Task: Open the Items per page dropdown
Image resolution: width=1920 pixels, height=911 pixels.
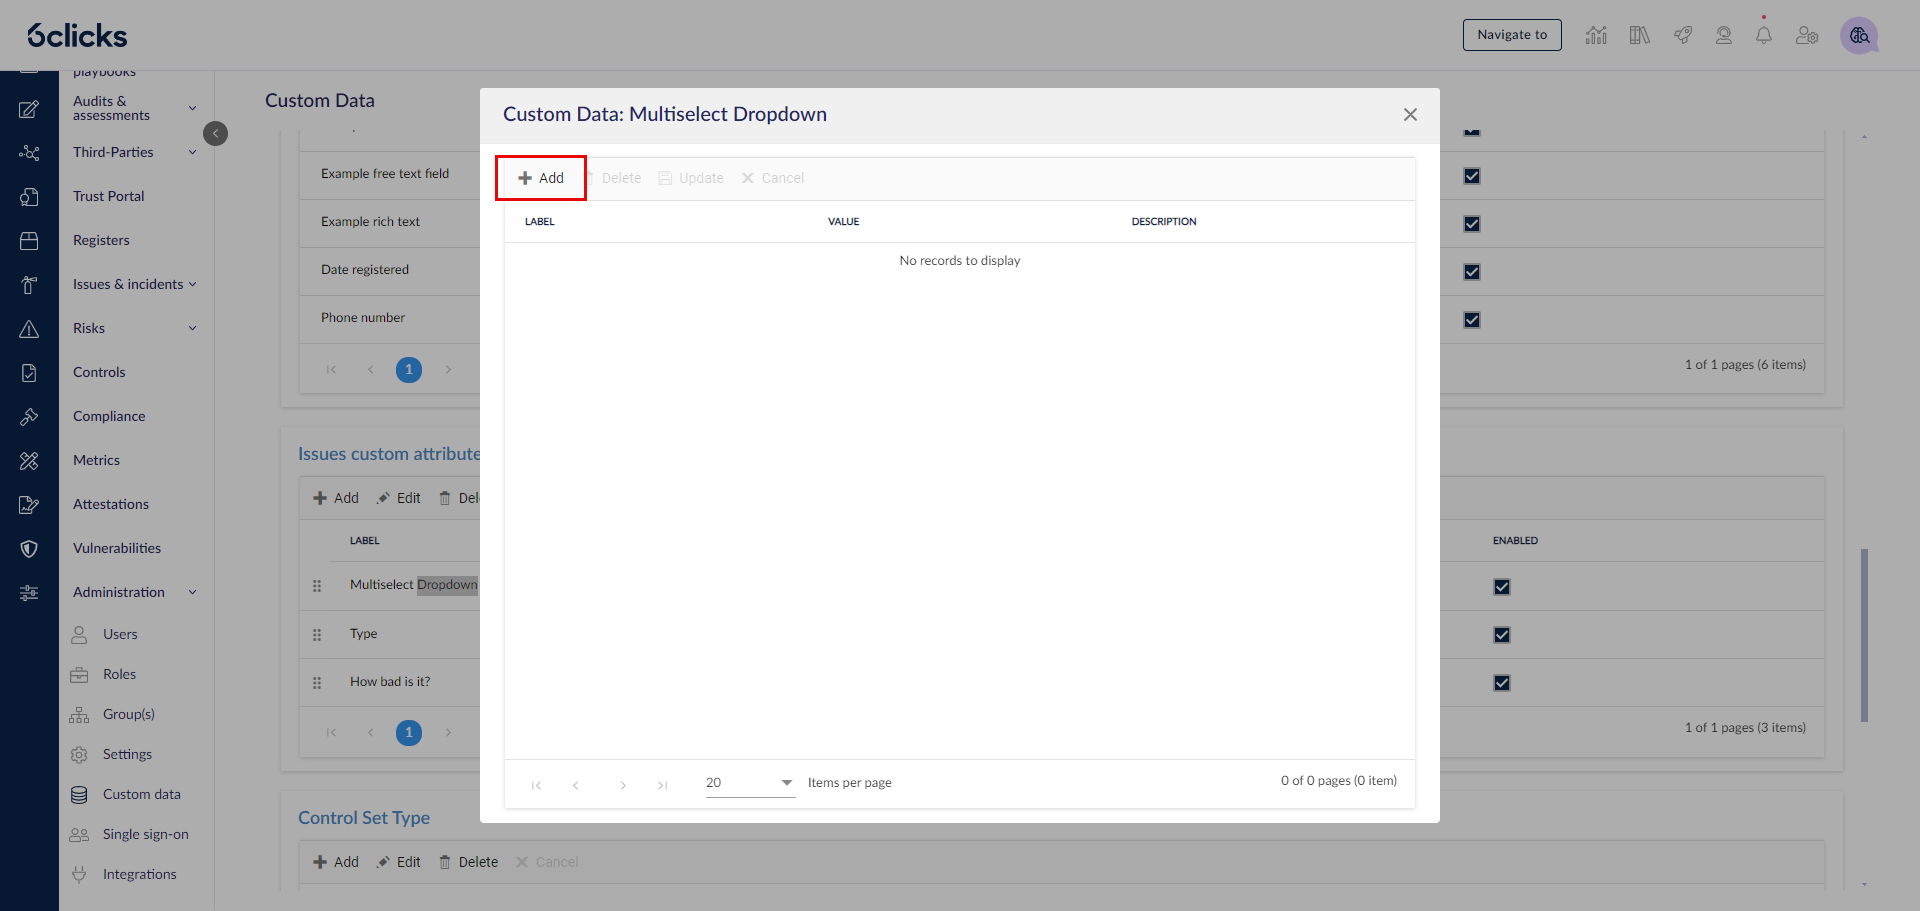Action: point(748,783)
